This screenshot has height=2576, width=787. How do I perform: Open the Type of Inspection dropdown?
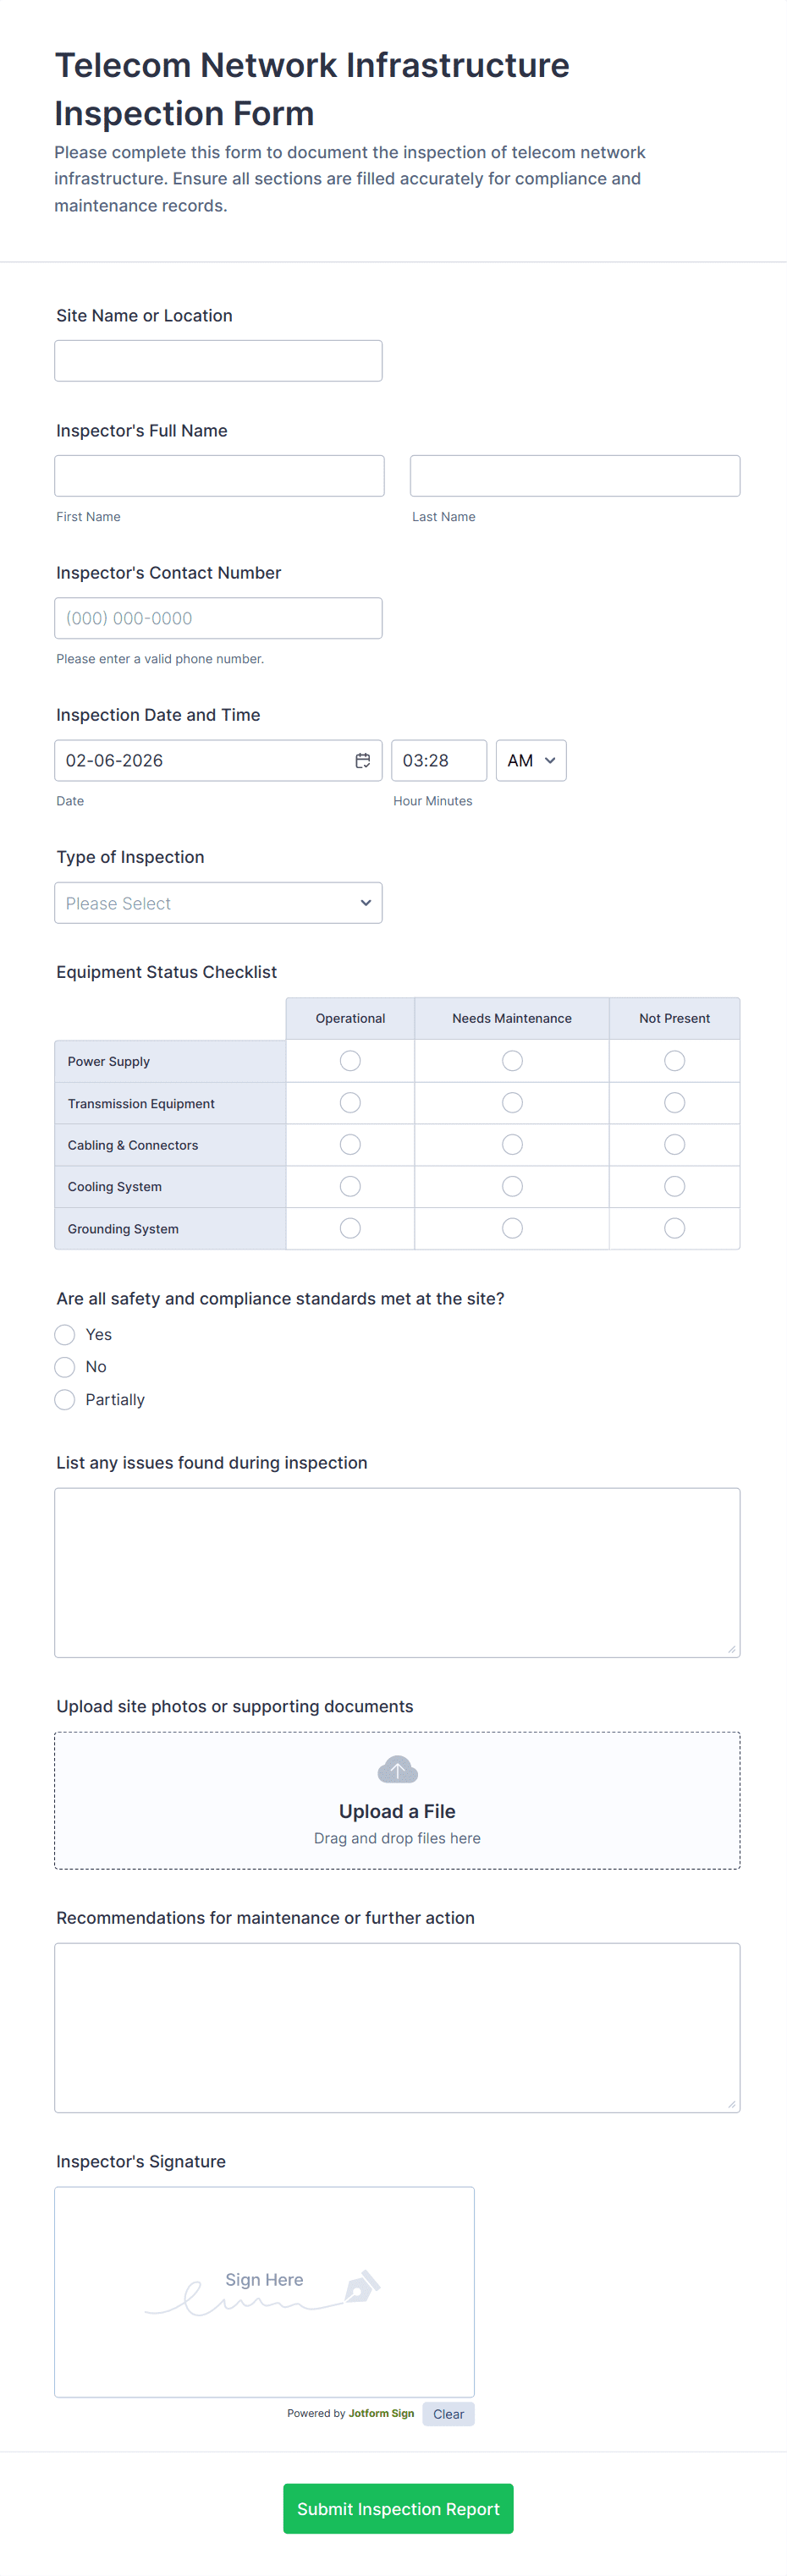point(218,903)
